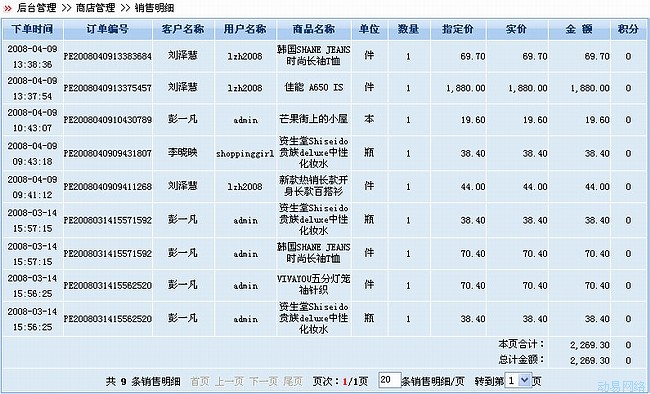Select the 销售明细 breadcrumb item
This screenshot has width=650, height=394.
(155, 7)
